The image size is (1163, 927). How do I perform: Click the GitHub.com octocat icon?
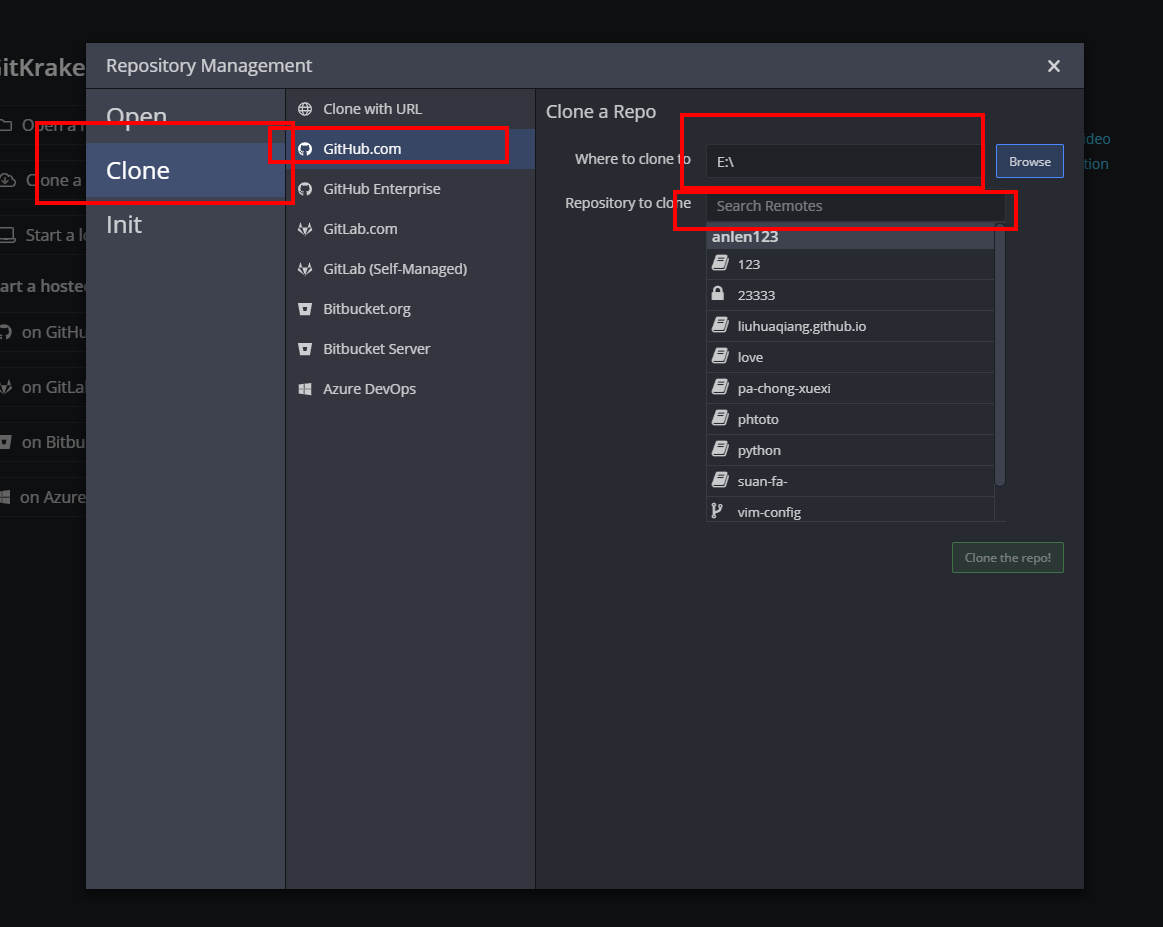(305, 149)
